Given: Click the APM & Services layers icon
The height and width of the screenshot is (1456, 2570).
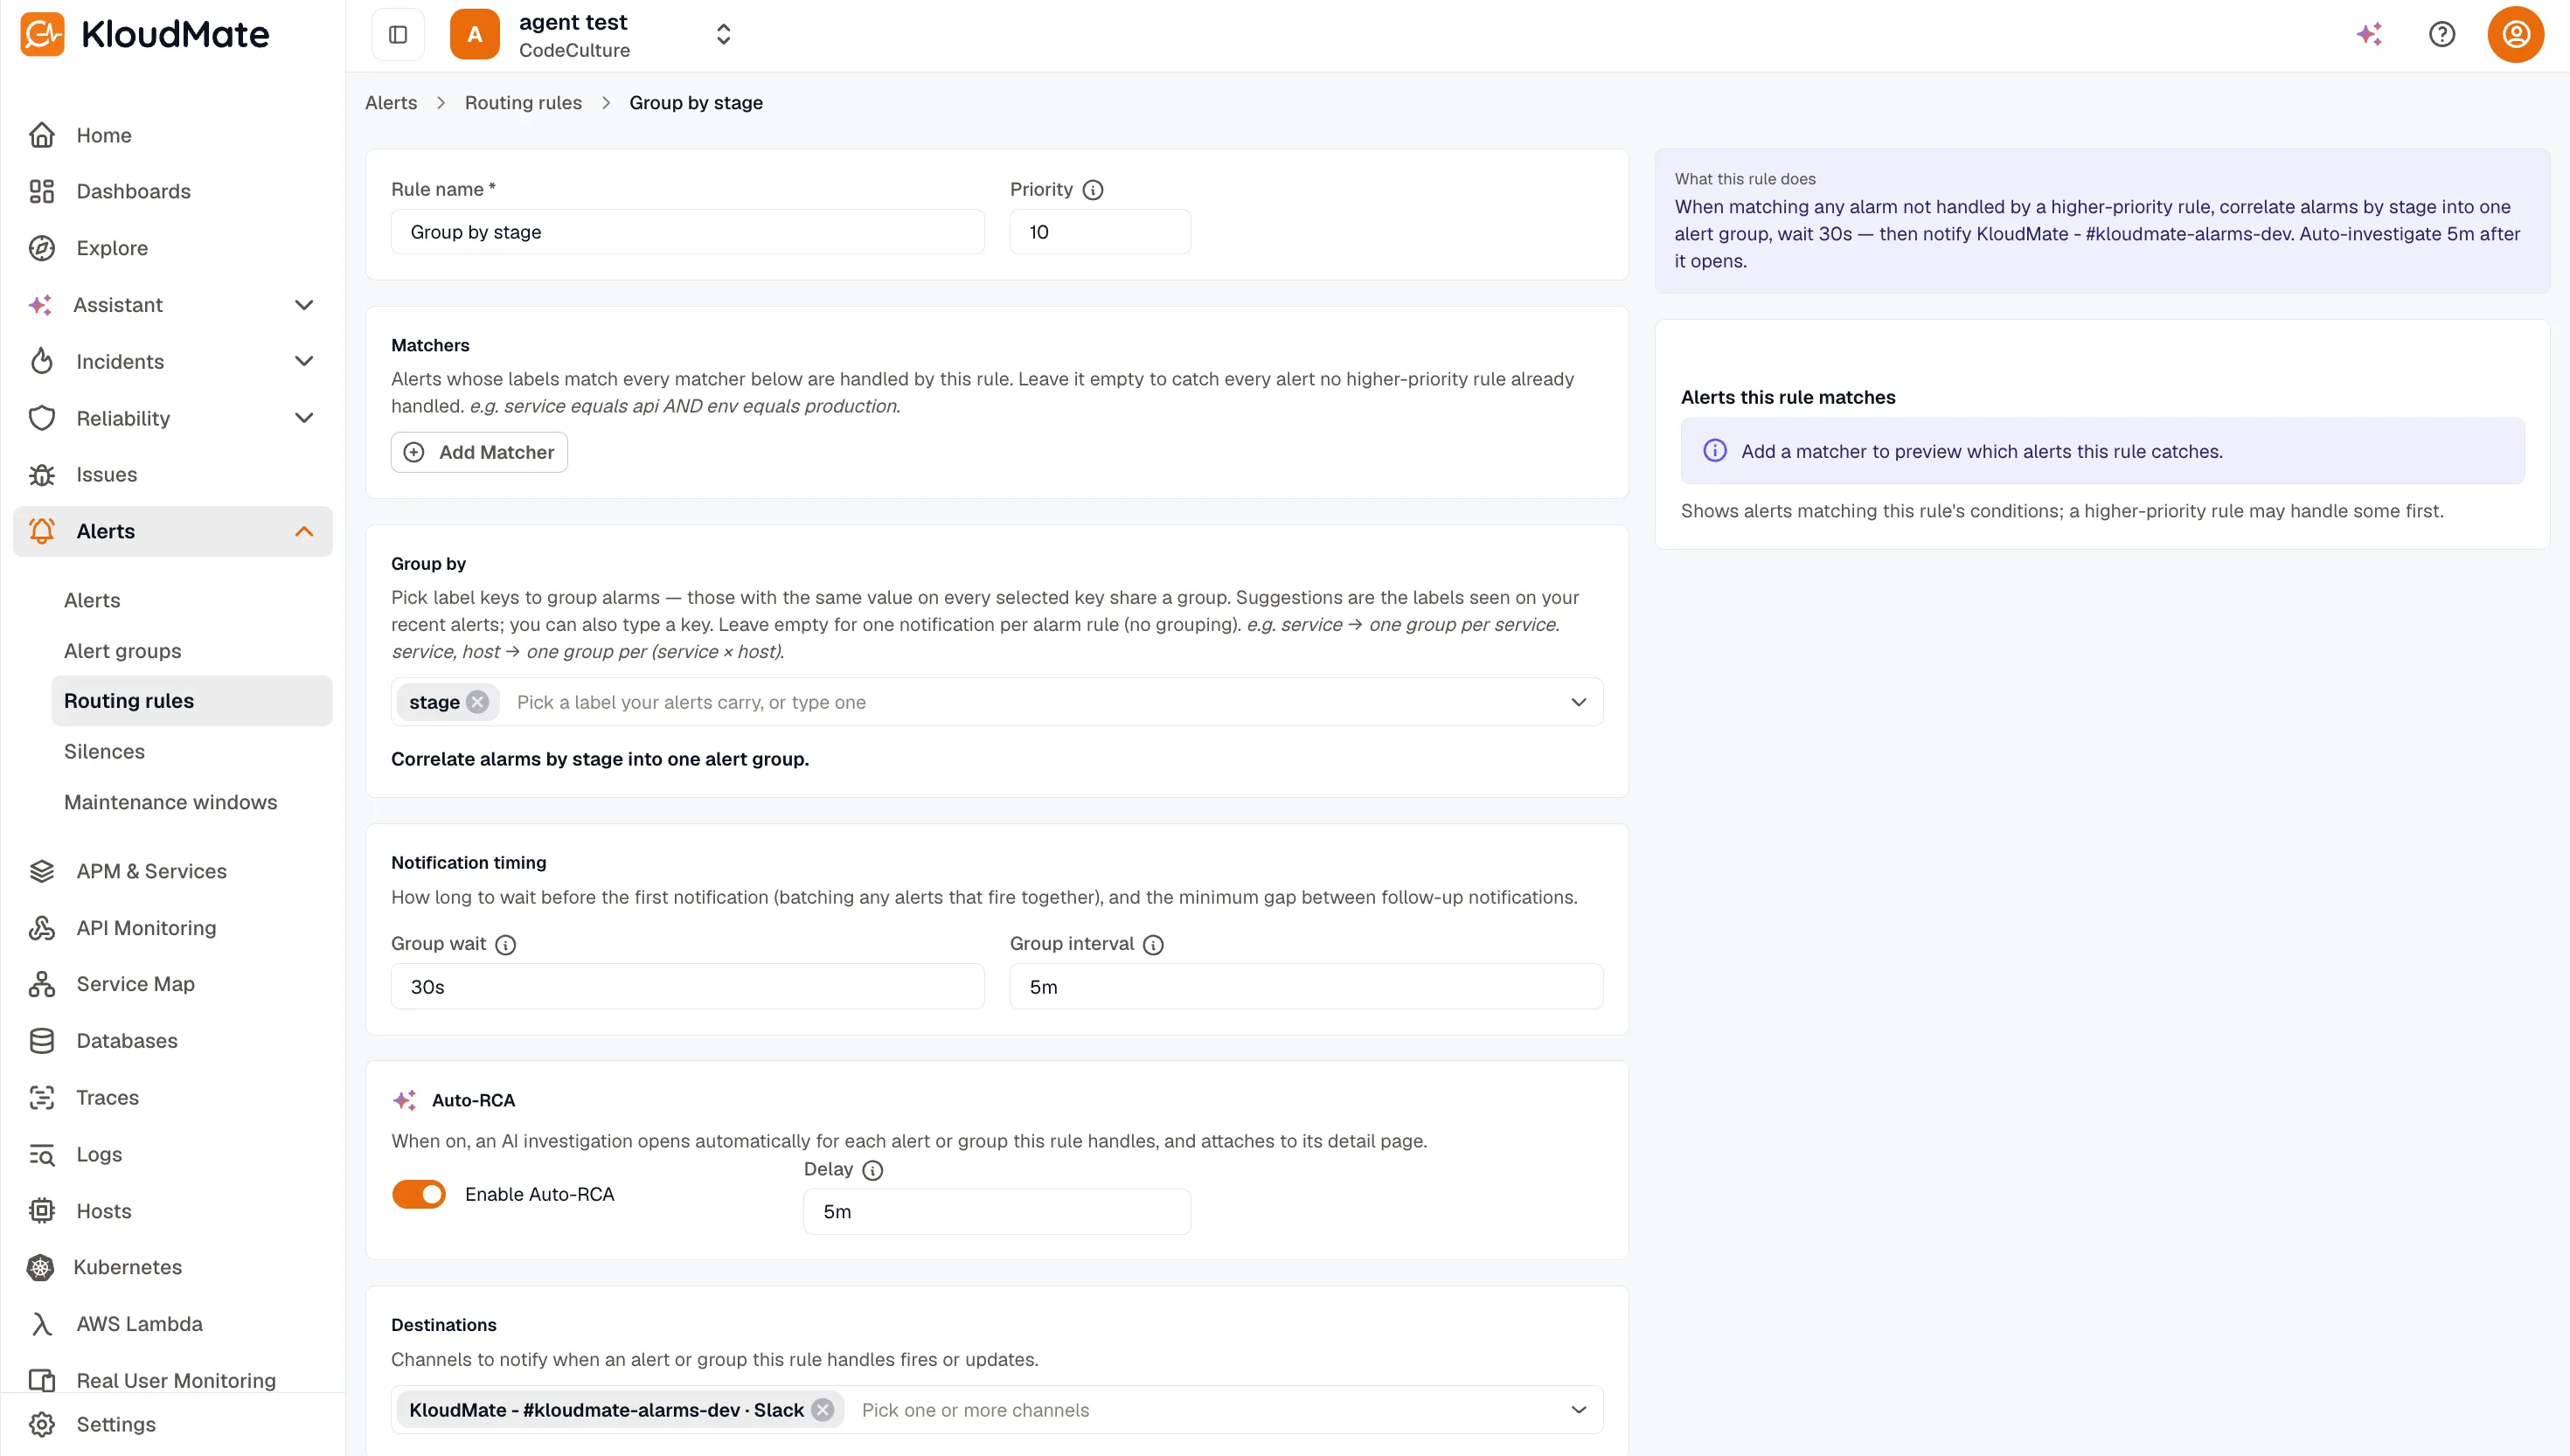Looking at the screenshot, I should pos(42,871).
